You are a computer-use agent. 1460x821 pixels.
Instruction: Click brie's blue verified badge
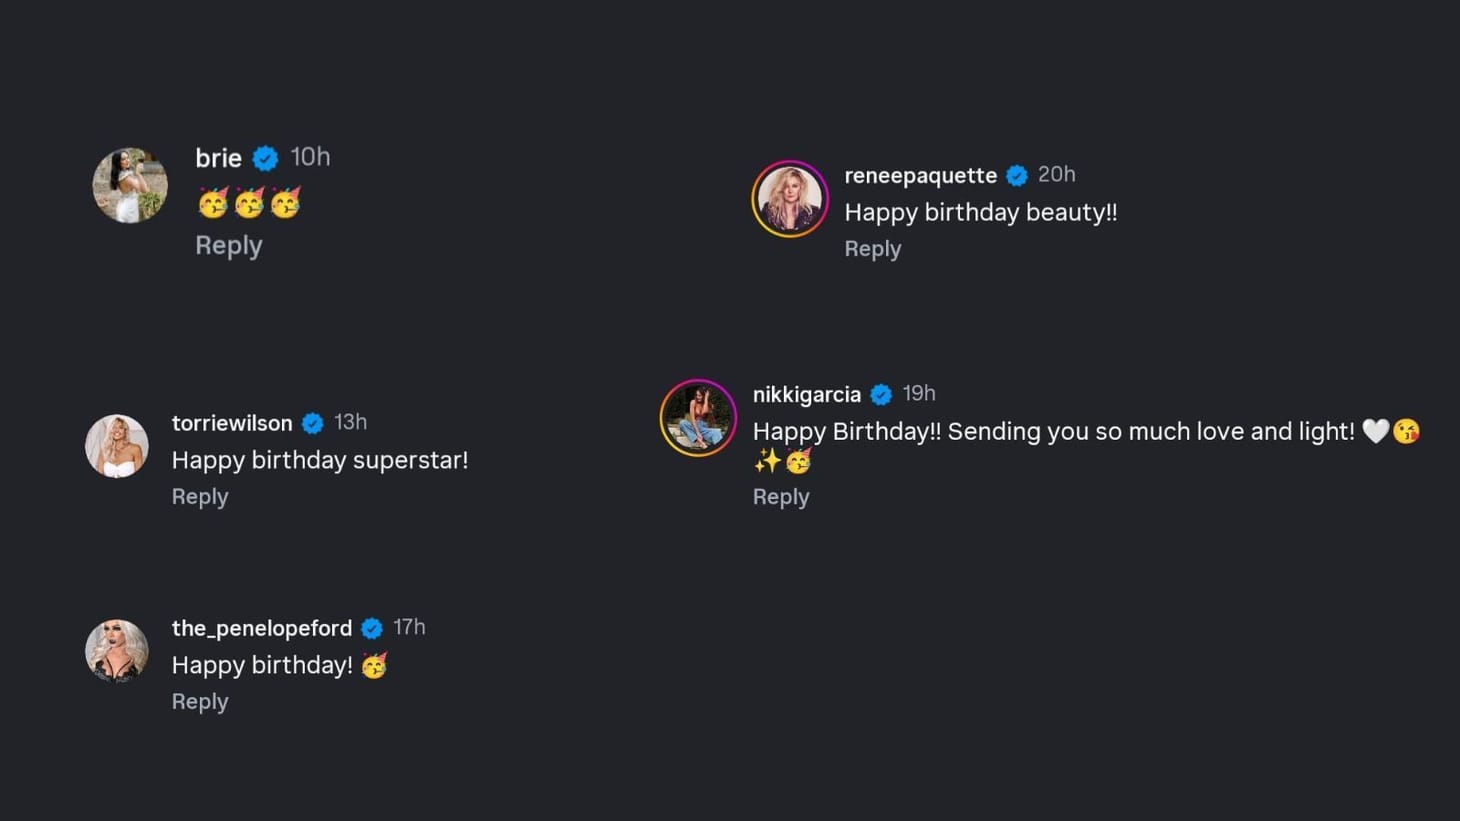click(x=264, y=157)
